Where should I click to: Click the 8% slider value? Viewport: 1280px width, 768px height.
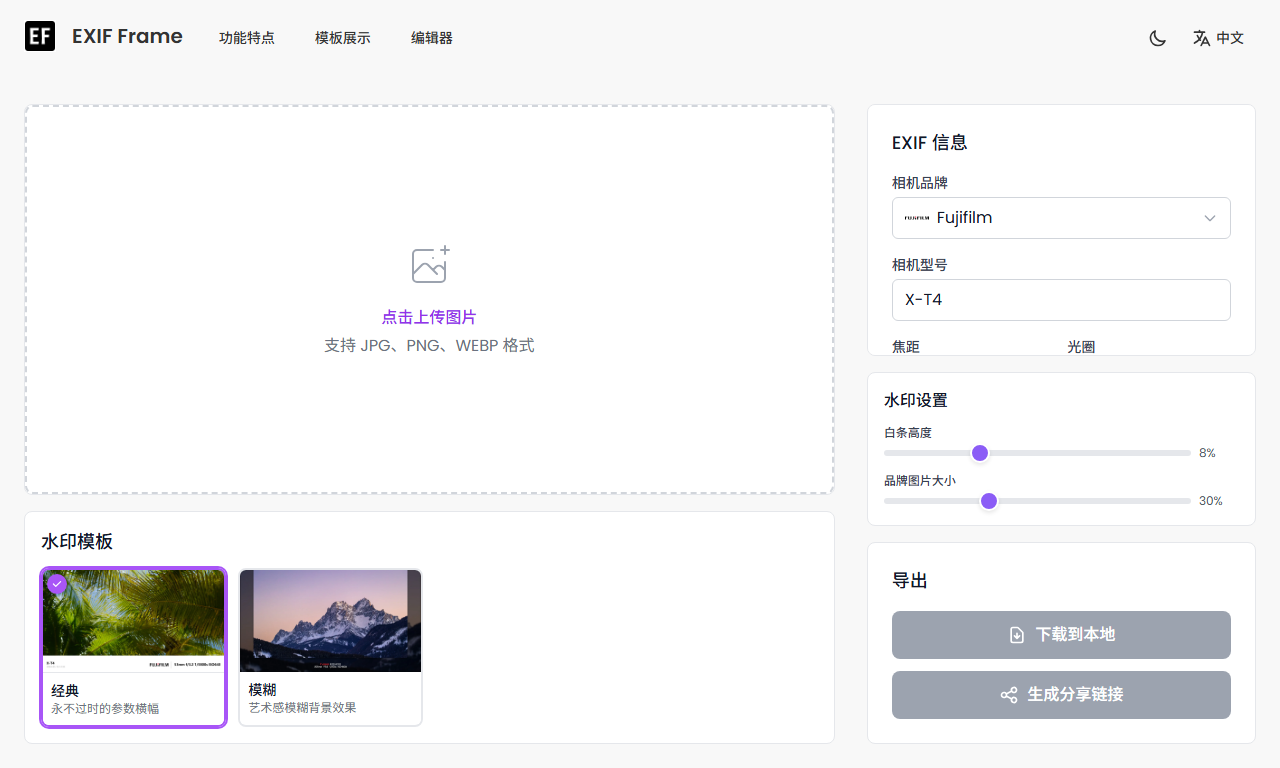point(1207,453)
